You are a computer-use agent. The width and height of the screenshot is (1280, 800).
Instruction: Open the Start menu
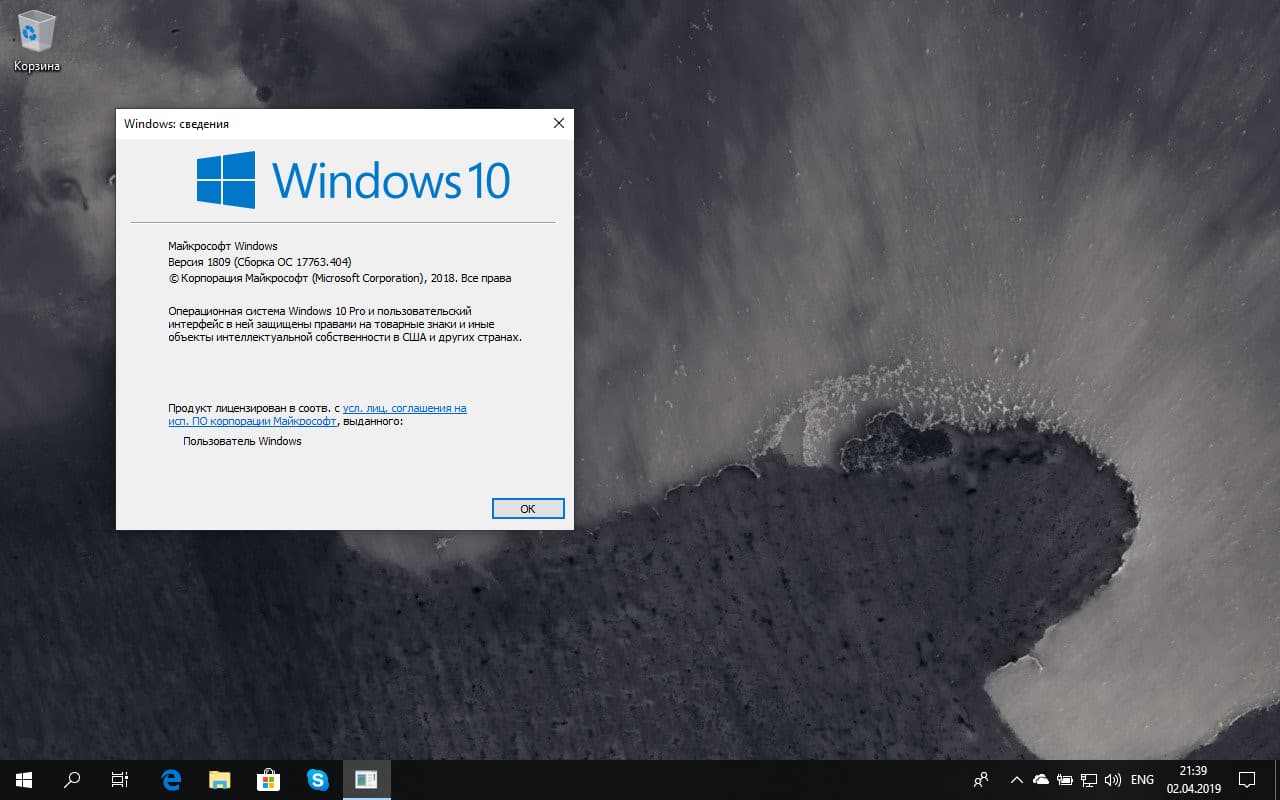click(x=21, y=779)
